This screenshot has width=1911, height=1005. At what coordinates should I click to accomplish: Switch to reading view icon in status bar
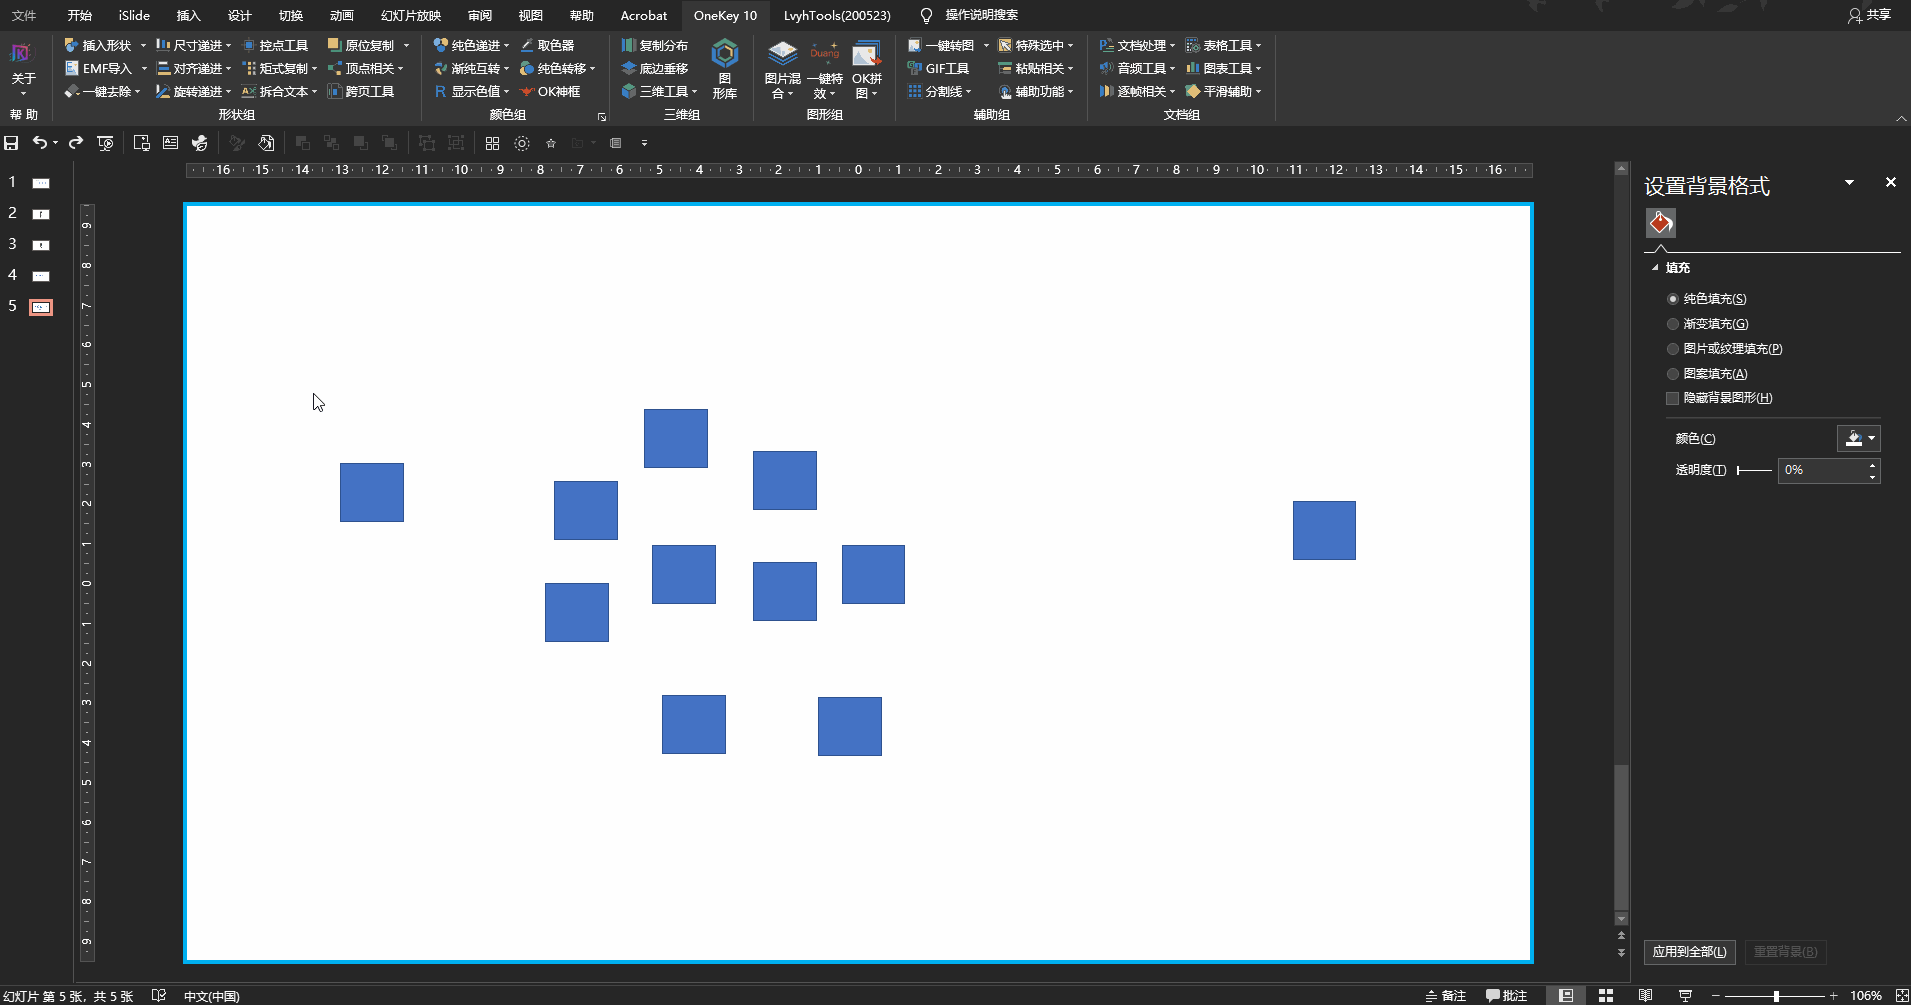pos(1645,996)
